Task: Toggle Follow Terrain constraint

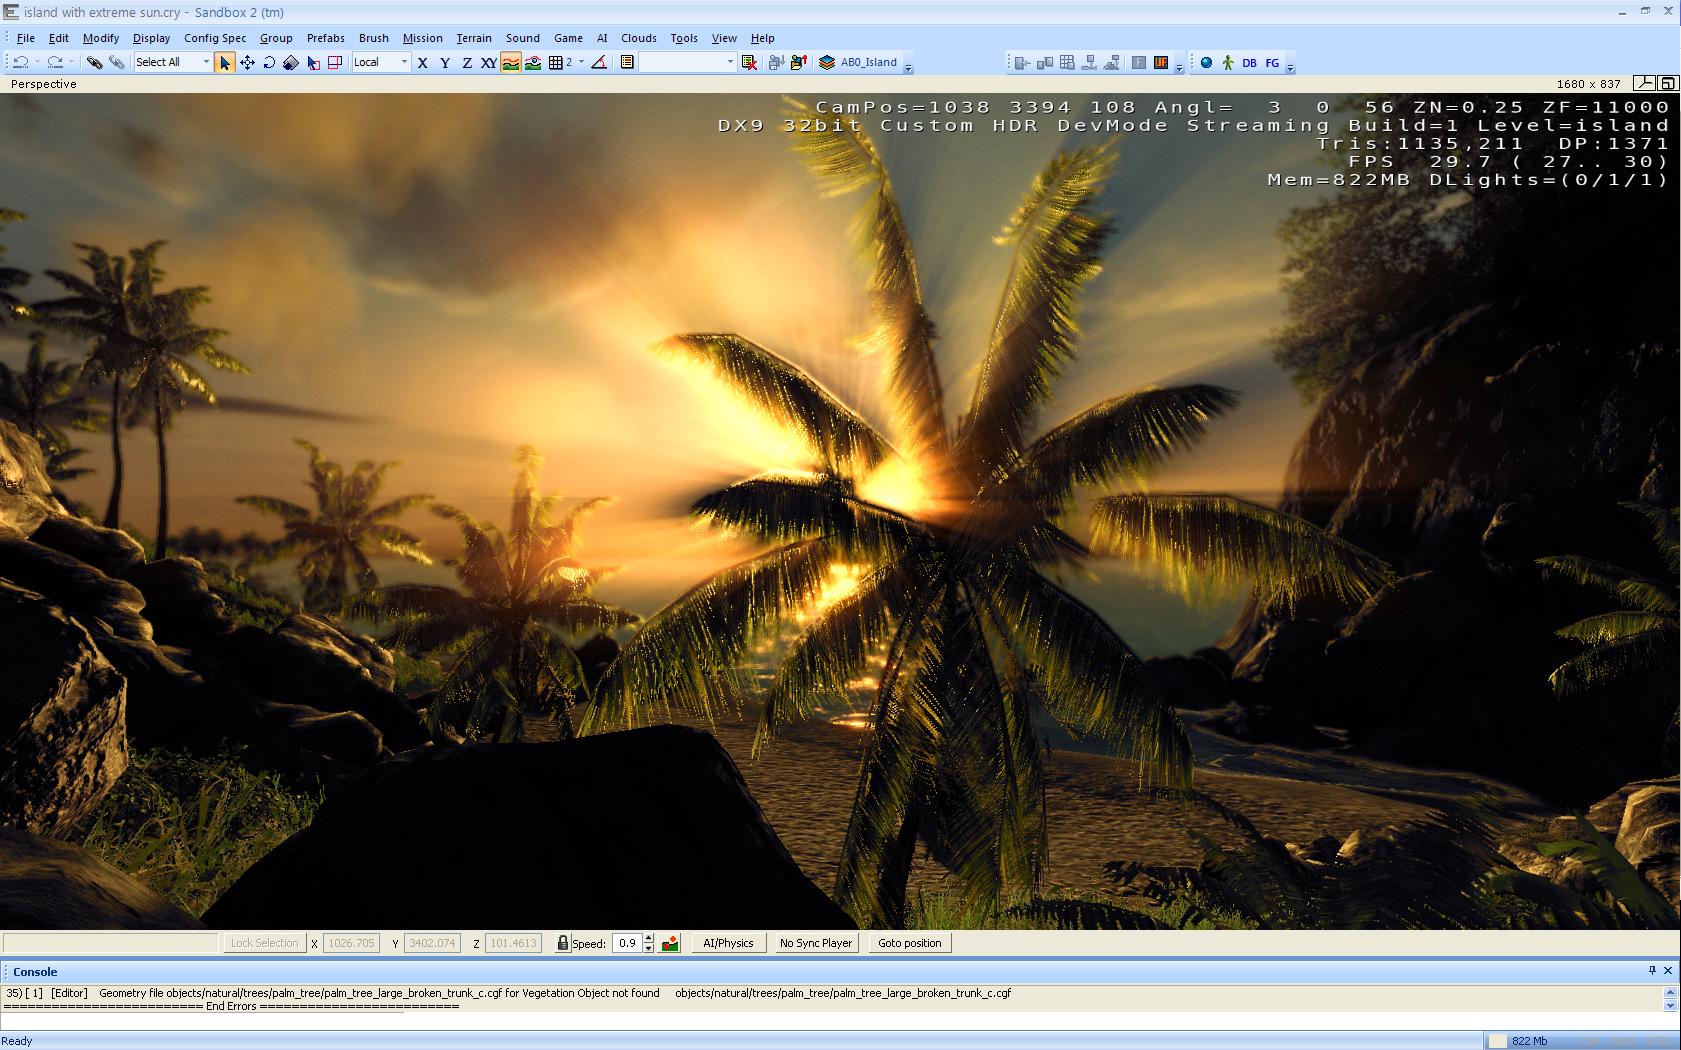Action: coord(511,62)
